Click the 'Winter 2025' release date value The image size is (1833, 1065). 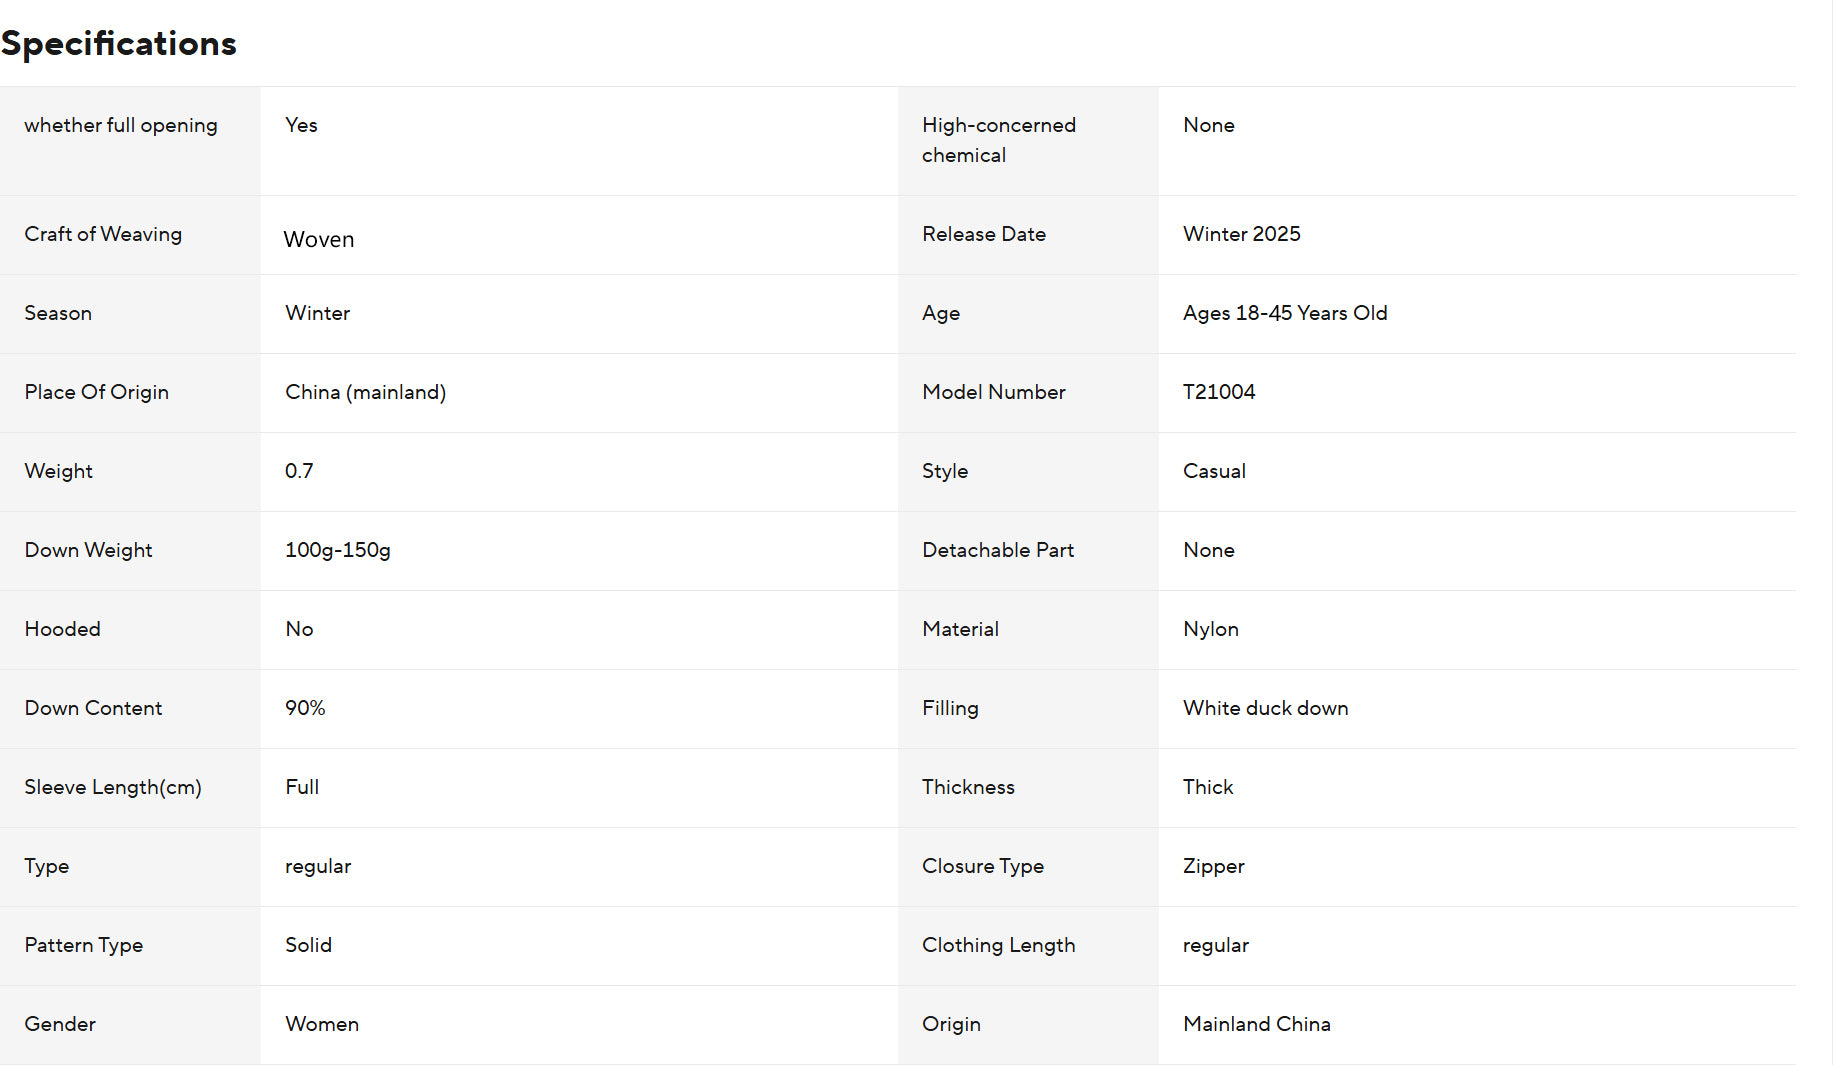1241,234
